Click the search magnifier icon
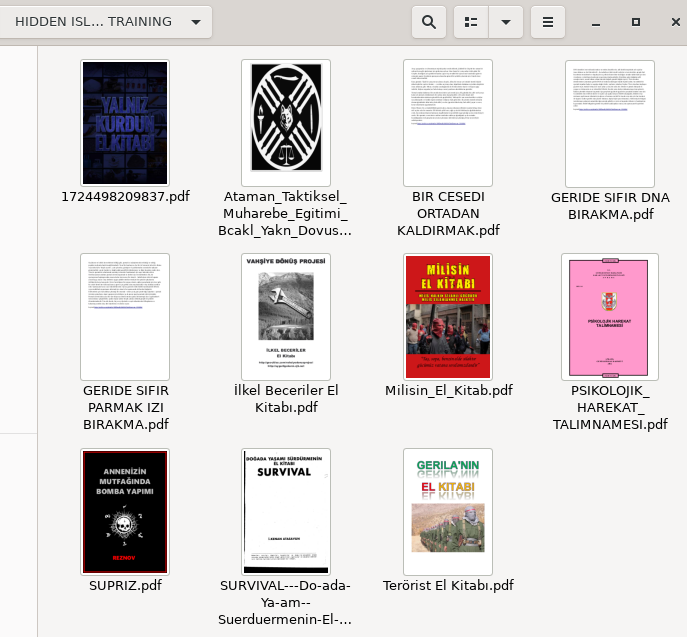 point(428,21)
